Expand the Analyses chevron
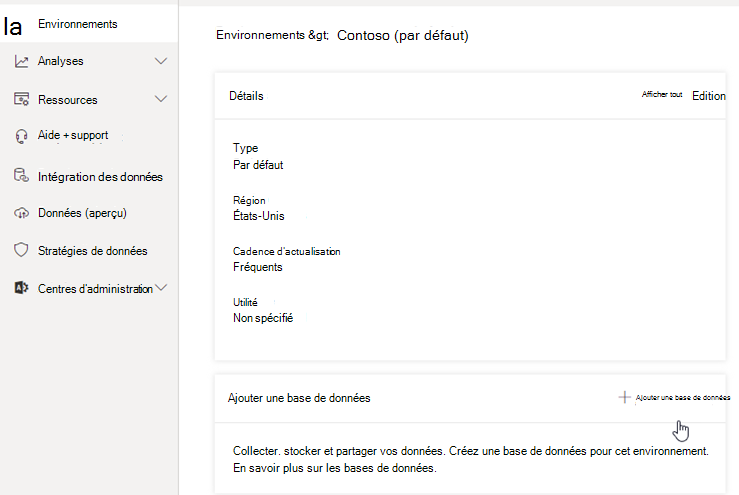739x495 pixels. coord(161,61)
